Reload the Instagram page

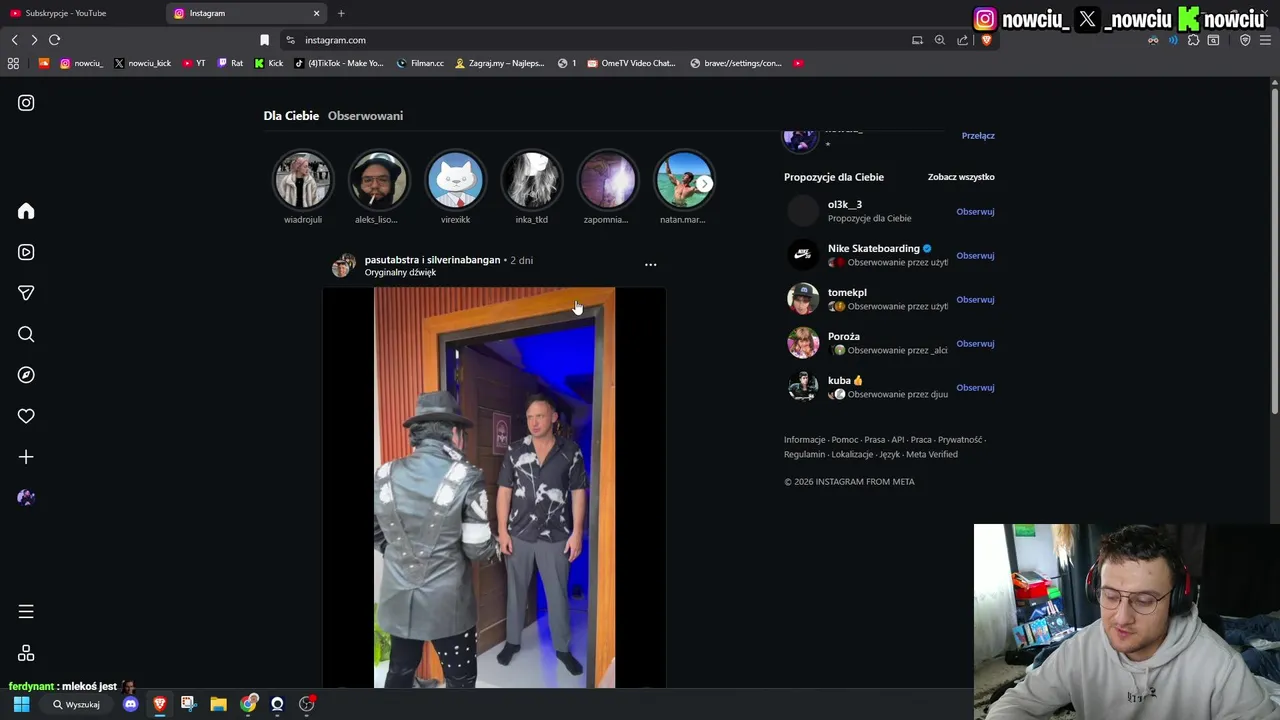tap(54, 40)
